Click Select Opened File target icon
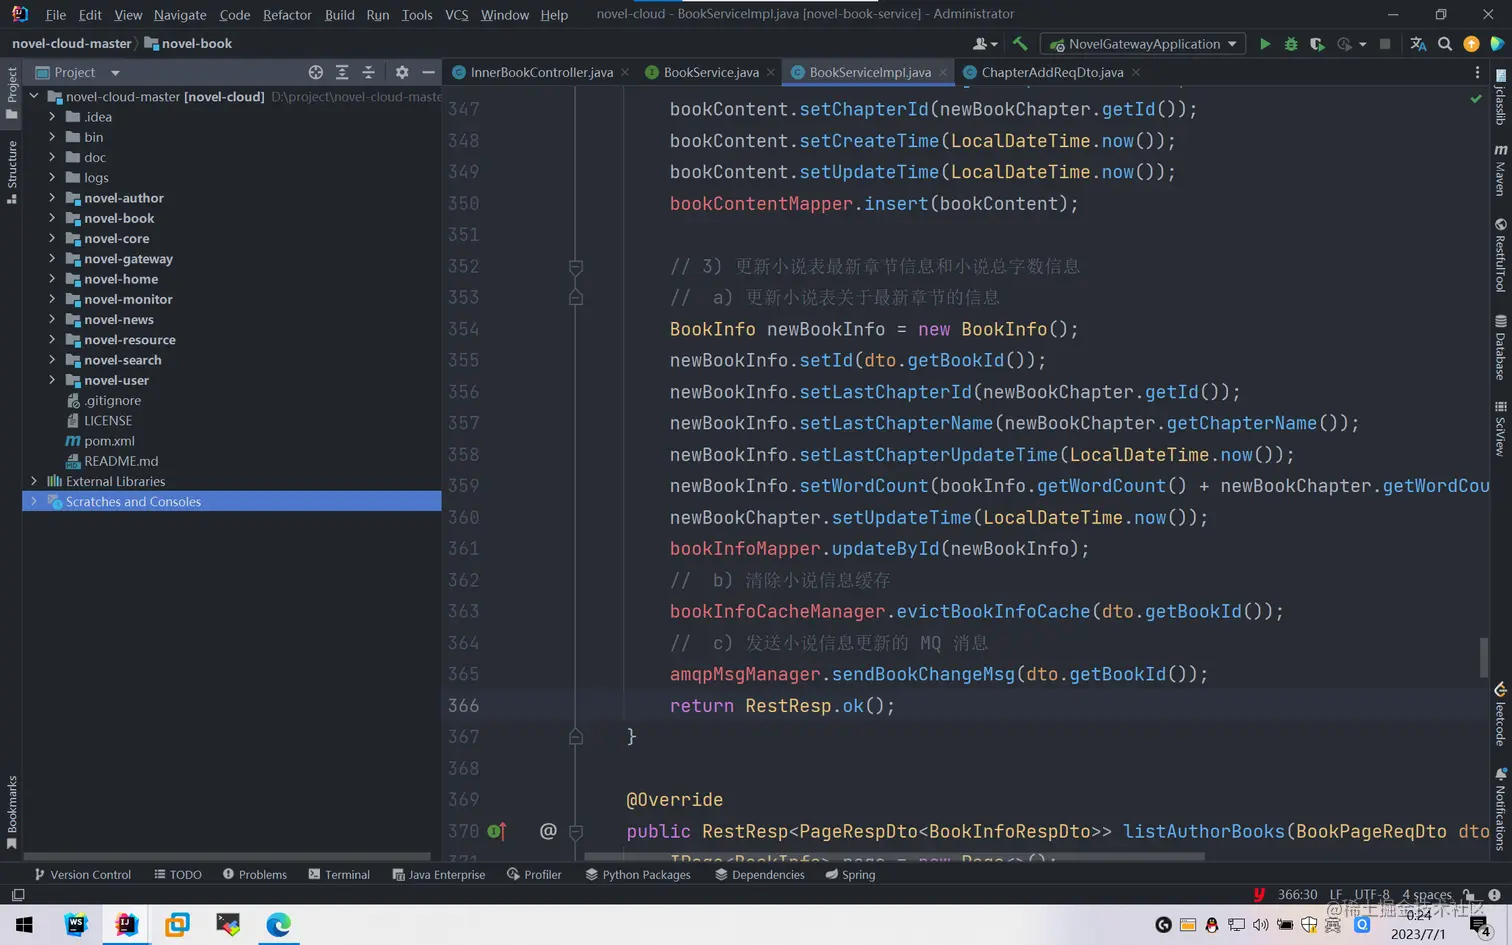 point(316,72)
